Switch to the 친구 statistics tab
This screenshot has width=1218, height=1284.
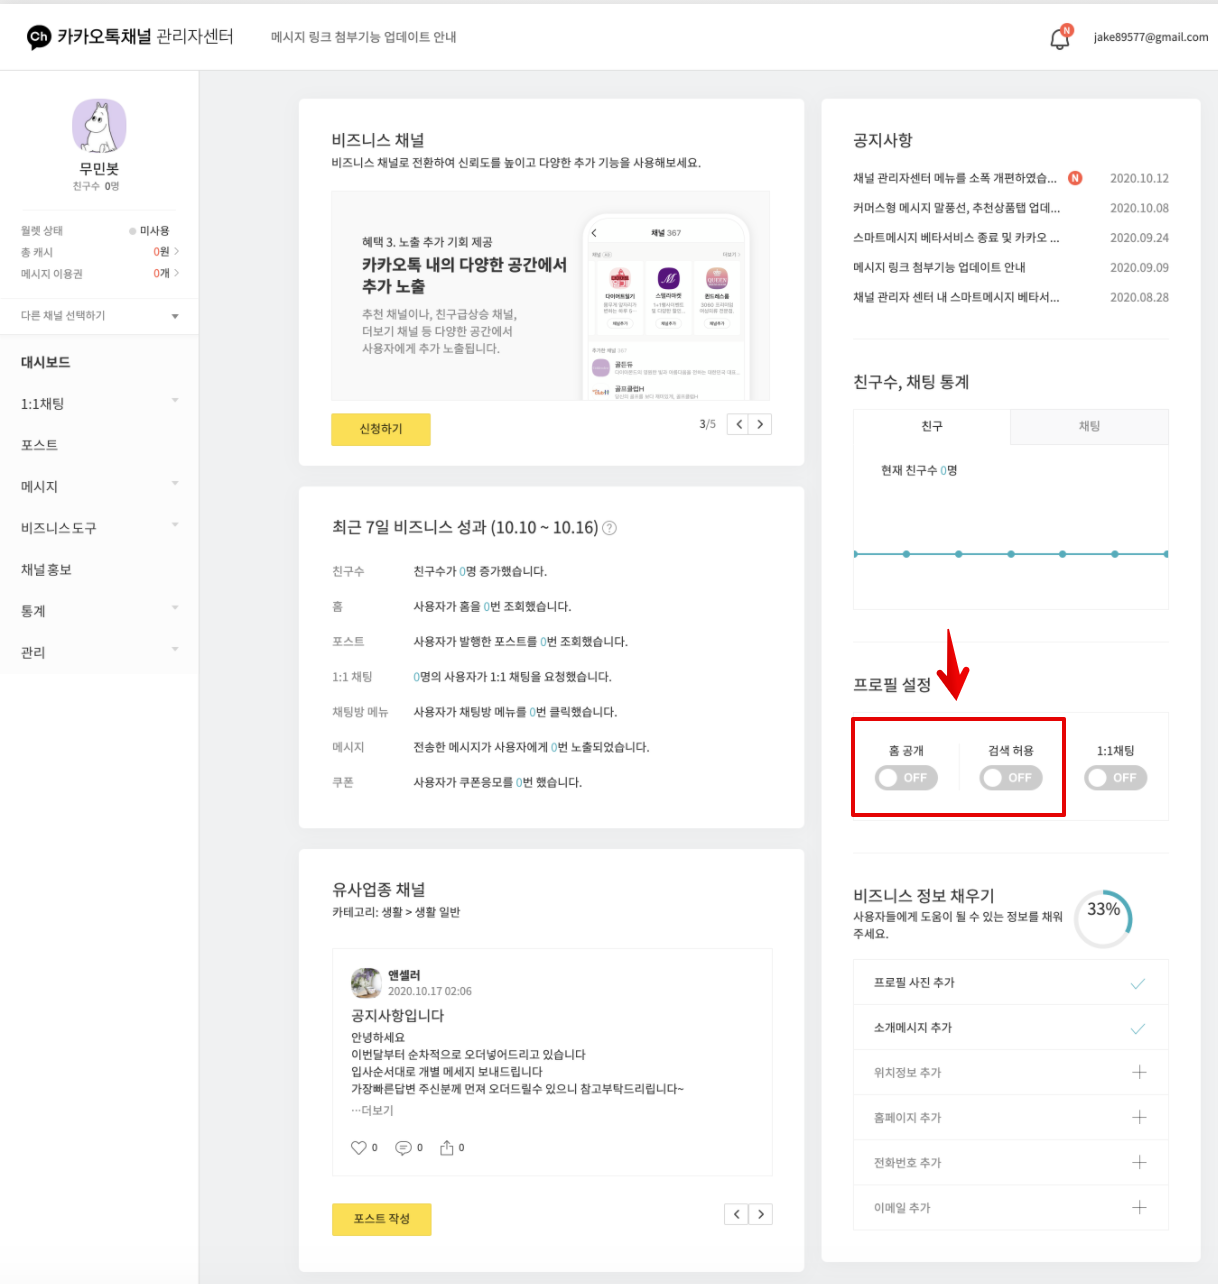pos(932,426)
